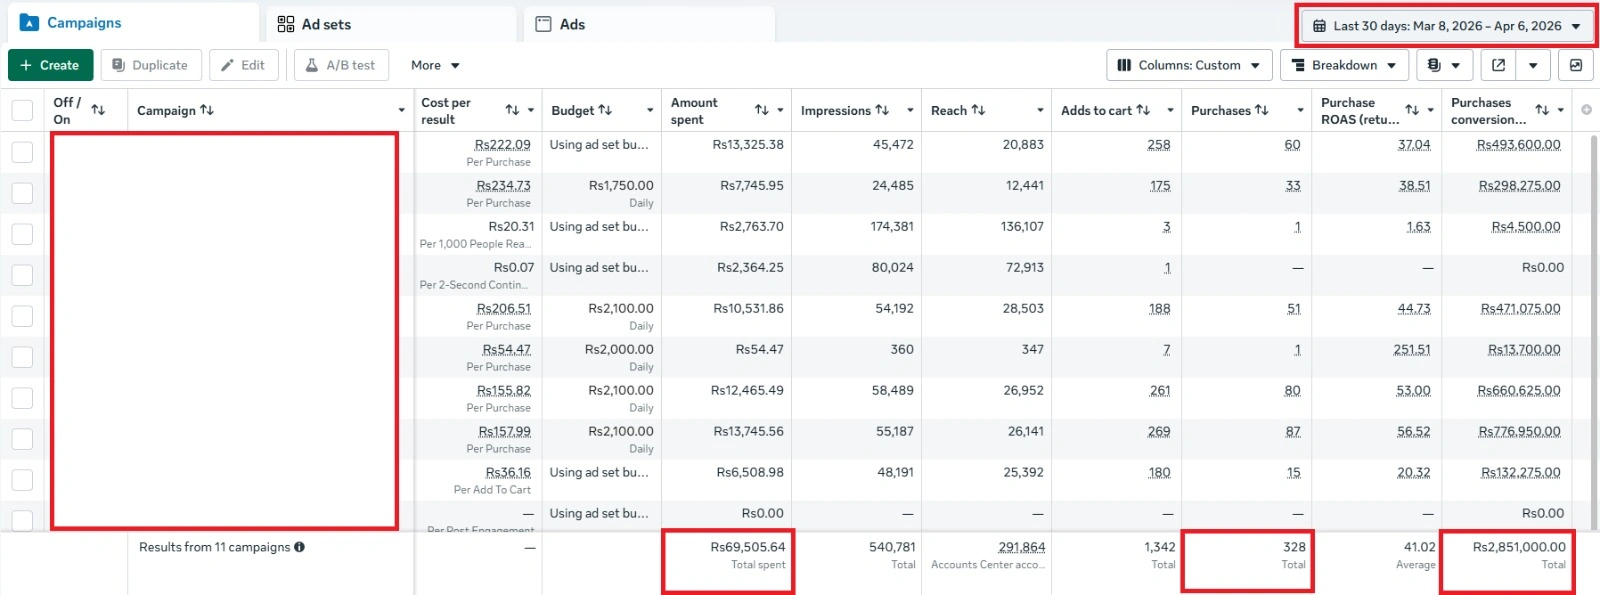Sort by Amount spent arrows icon
This screenshot has height=595, width=1600.
pos(762,110)
